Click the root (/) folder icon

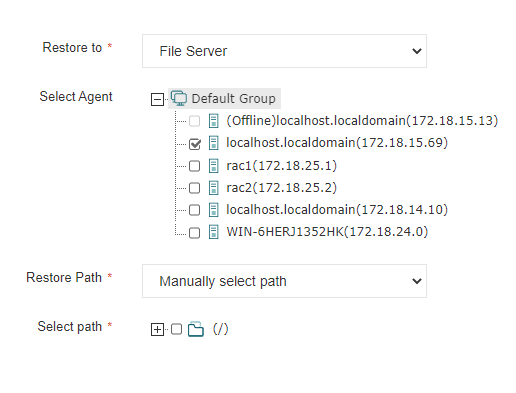(x=196, y=329)
